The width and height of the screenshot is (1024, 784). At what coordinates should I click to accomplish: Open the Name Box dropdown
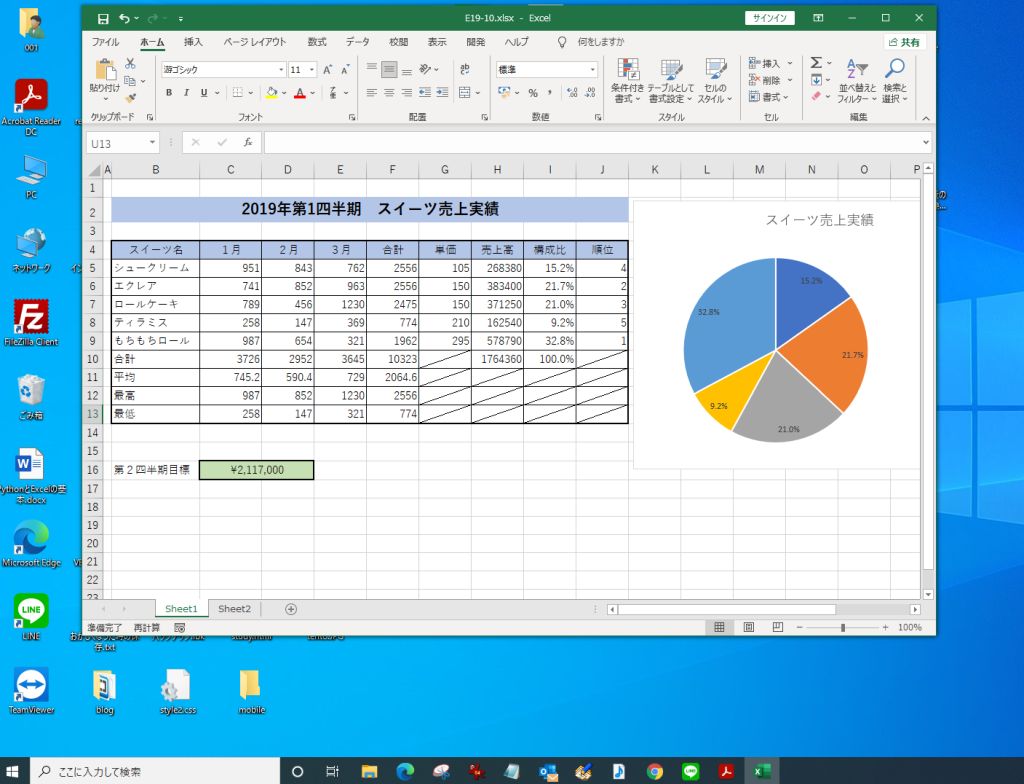152,142
